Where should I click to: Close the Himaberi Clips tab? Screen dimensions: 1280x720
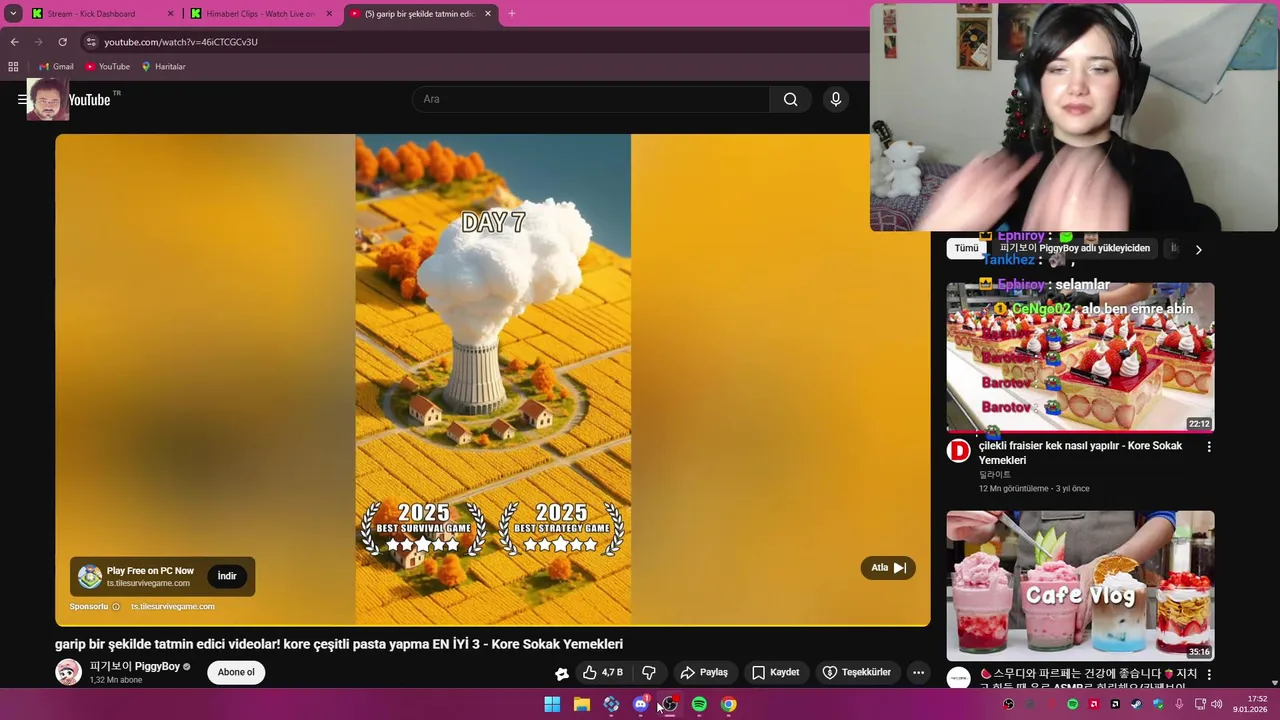pyautogui.click(x=329, y=14)
